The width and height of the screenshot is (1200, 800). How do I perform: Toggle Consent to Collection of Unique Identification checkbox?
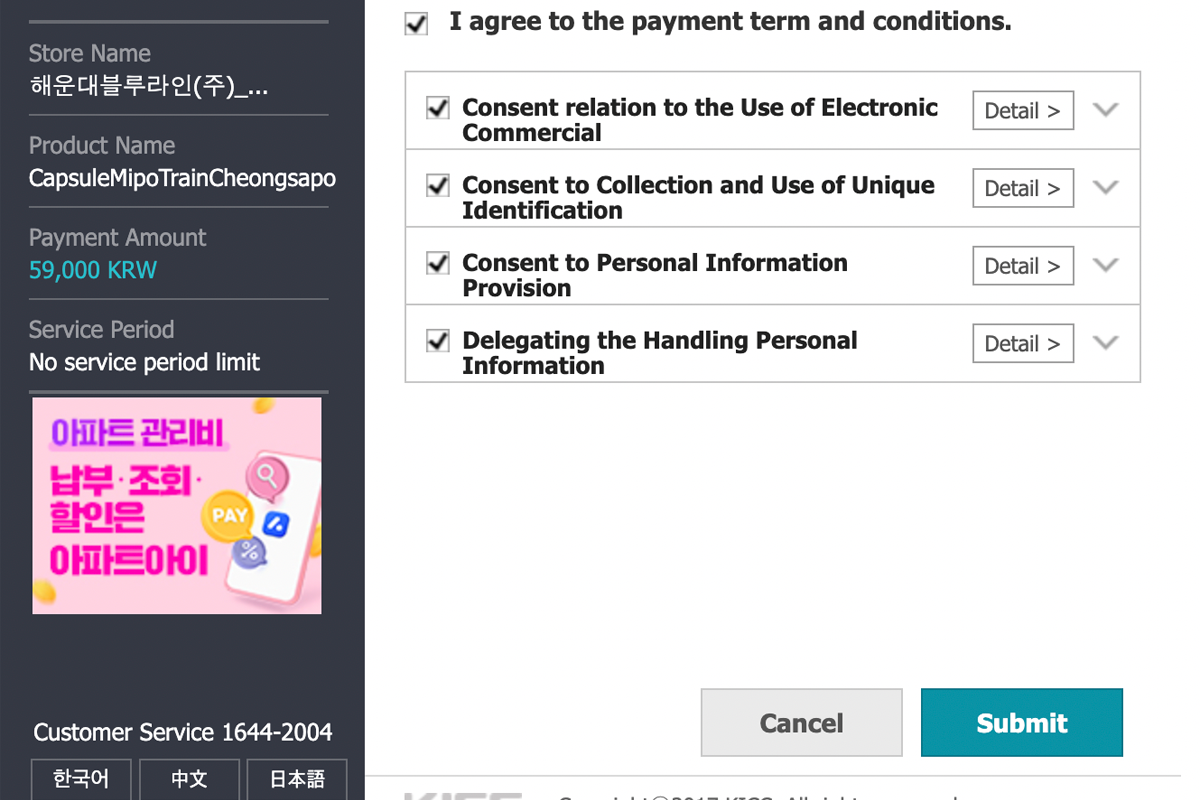click(x=437, y=186)
